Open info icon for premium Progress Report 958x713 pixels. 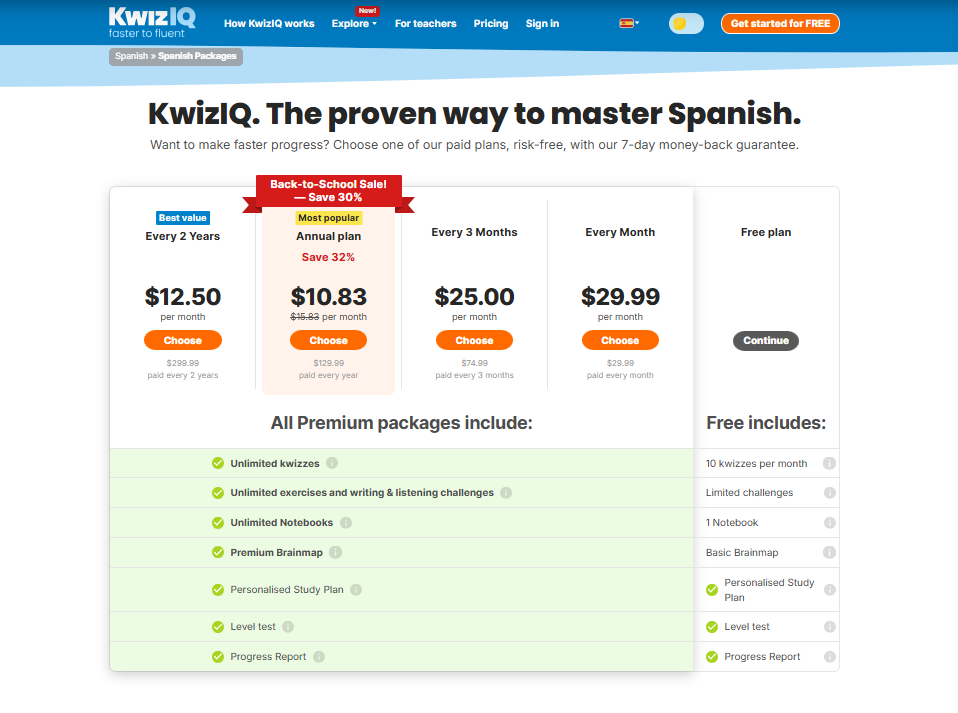(319, 657)
